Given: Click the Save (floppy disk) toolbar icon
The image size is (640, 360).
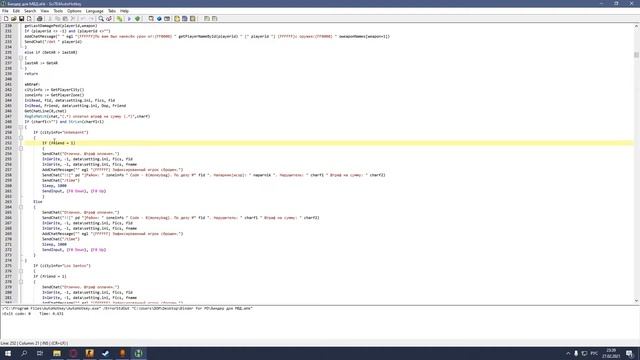Looking at the screenshot, I should point(21,18).
